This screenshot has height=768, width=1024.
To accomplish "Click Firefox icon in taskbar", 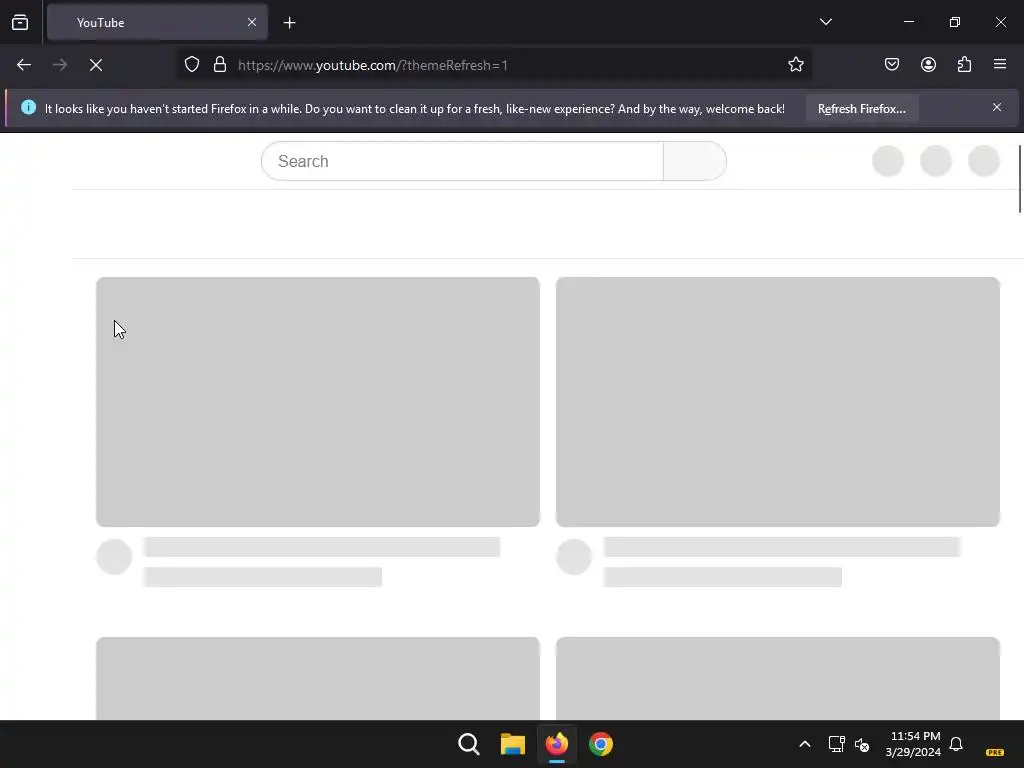I will click(x=556, y=744).
